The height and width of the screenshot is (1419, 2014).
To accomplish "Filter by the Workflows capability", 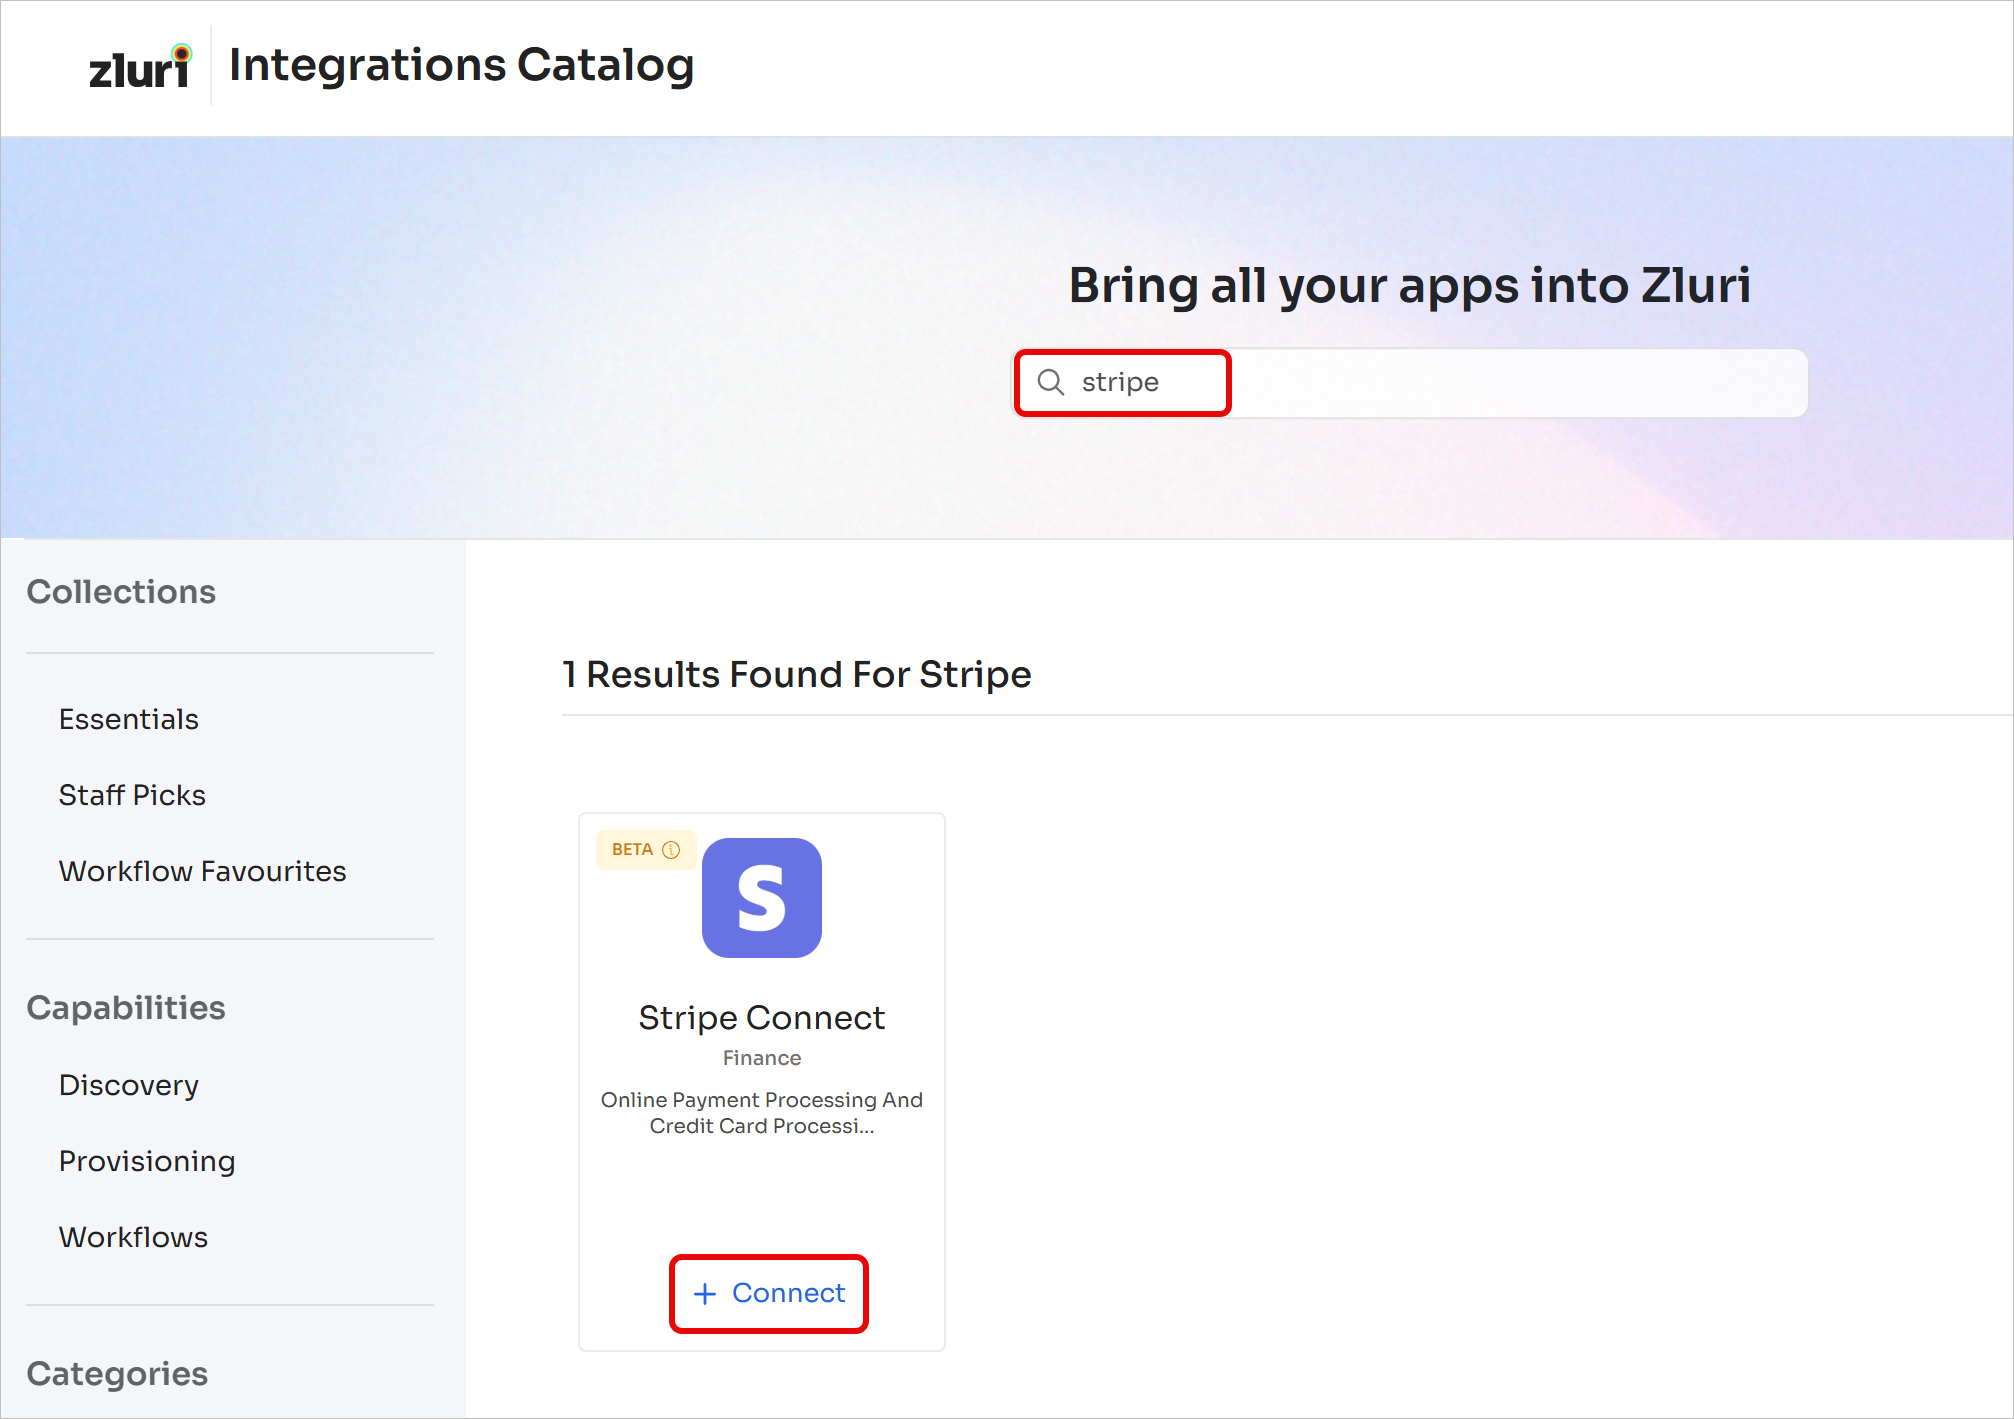I will tap(134, 1237).
